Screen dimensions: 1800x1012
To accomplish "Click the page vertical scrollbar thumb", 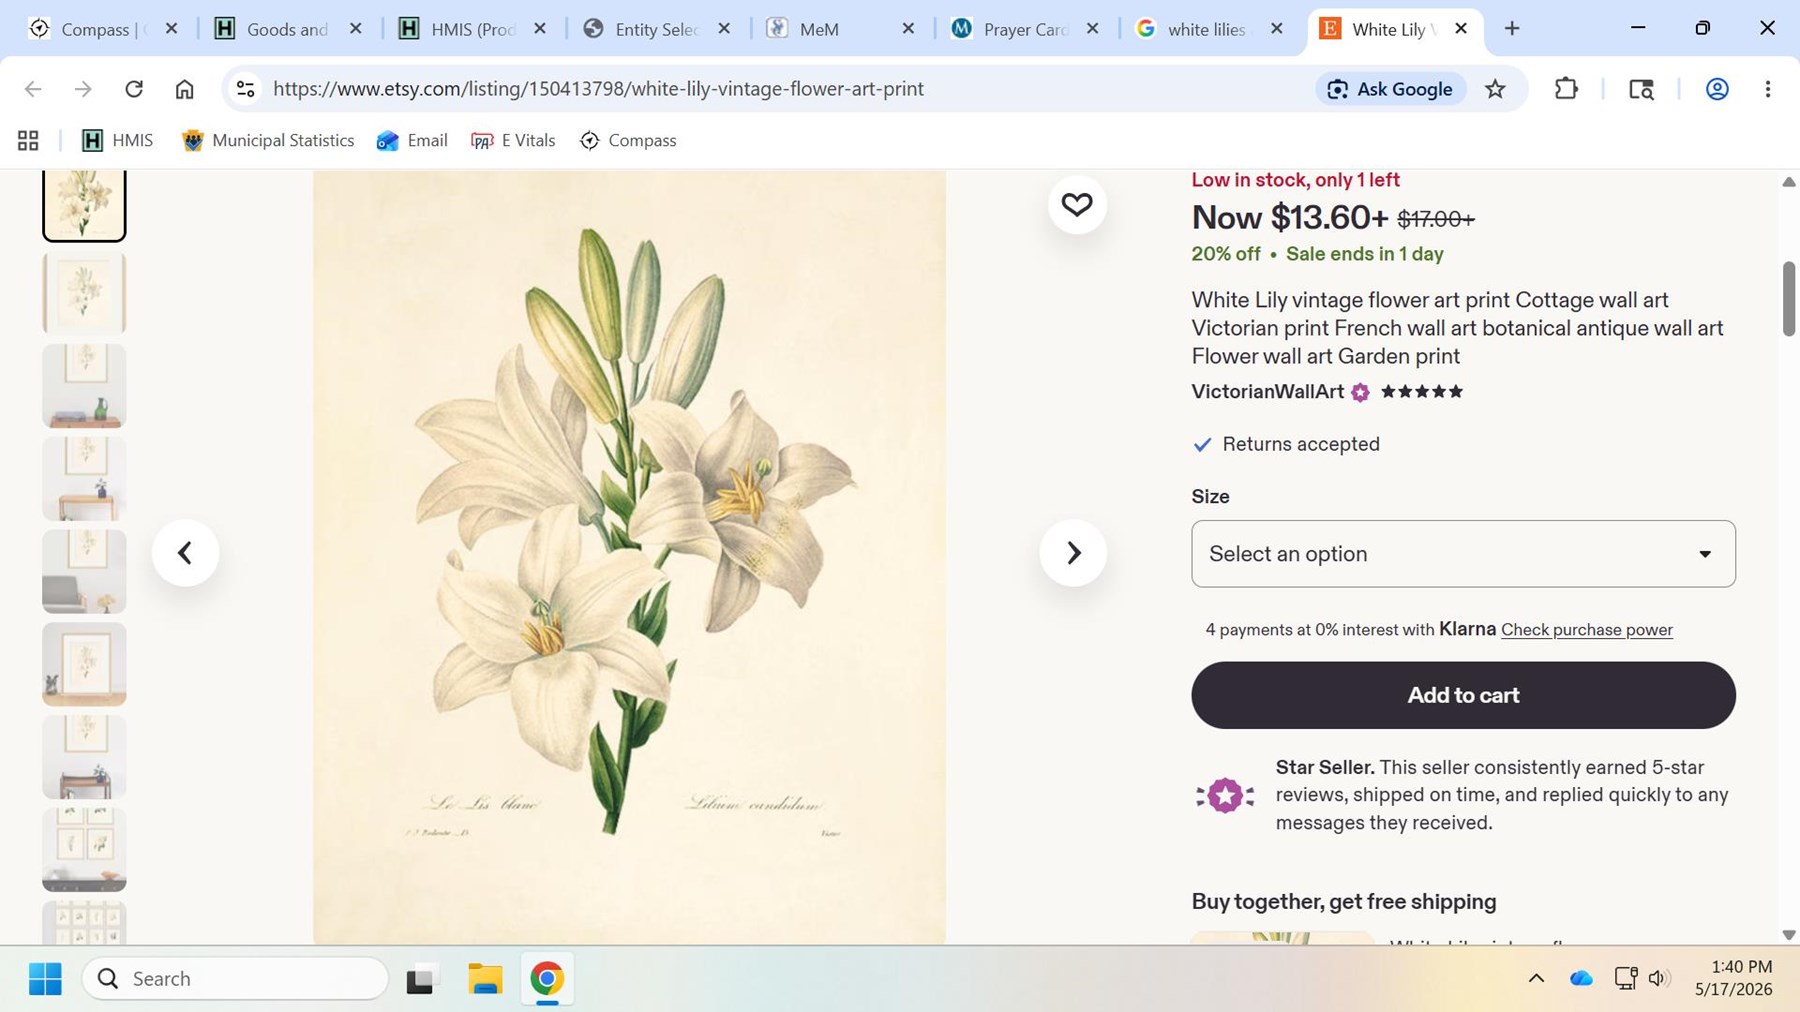I will click(1789, 299).
